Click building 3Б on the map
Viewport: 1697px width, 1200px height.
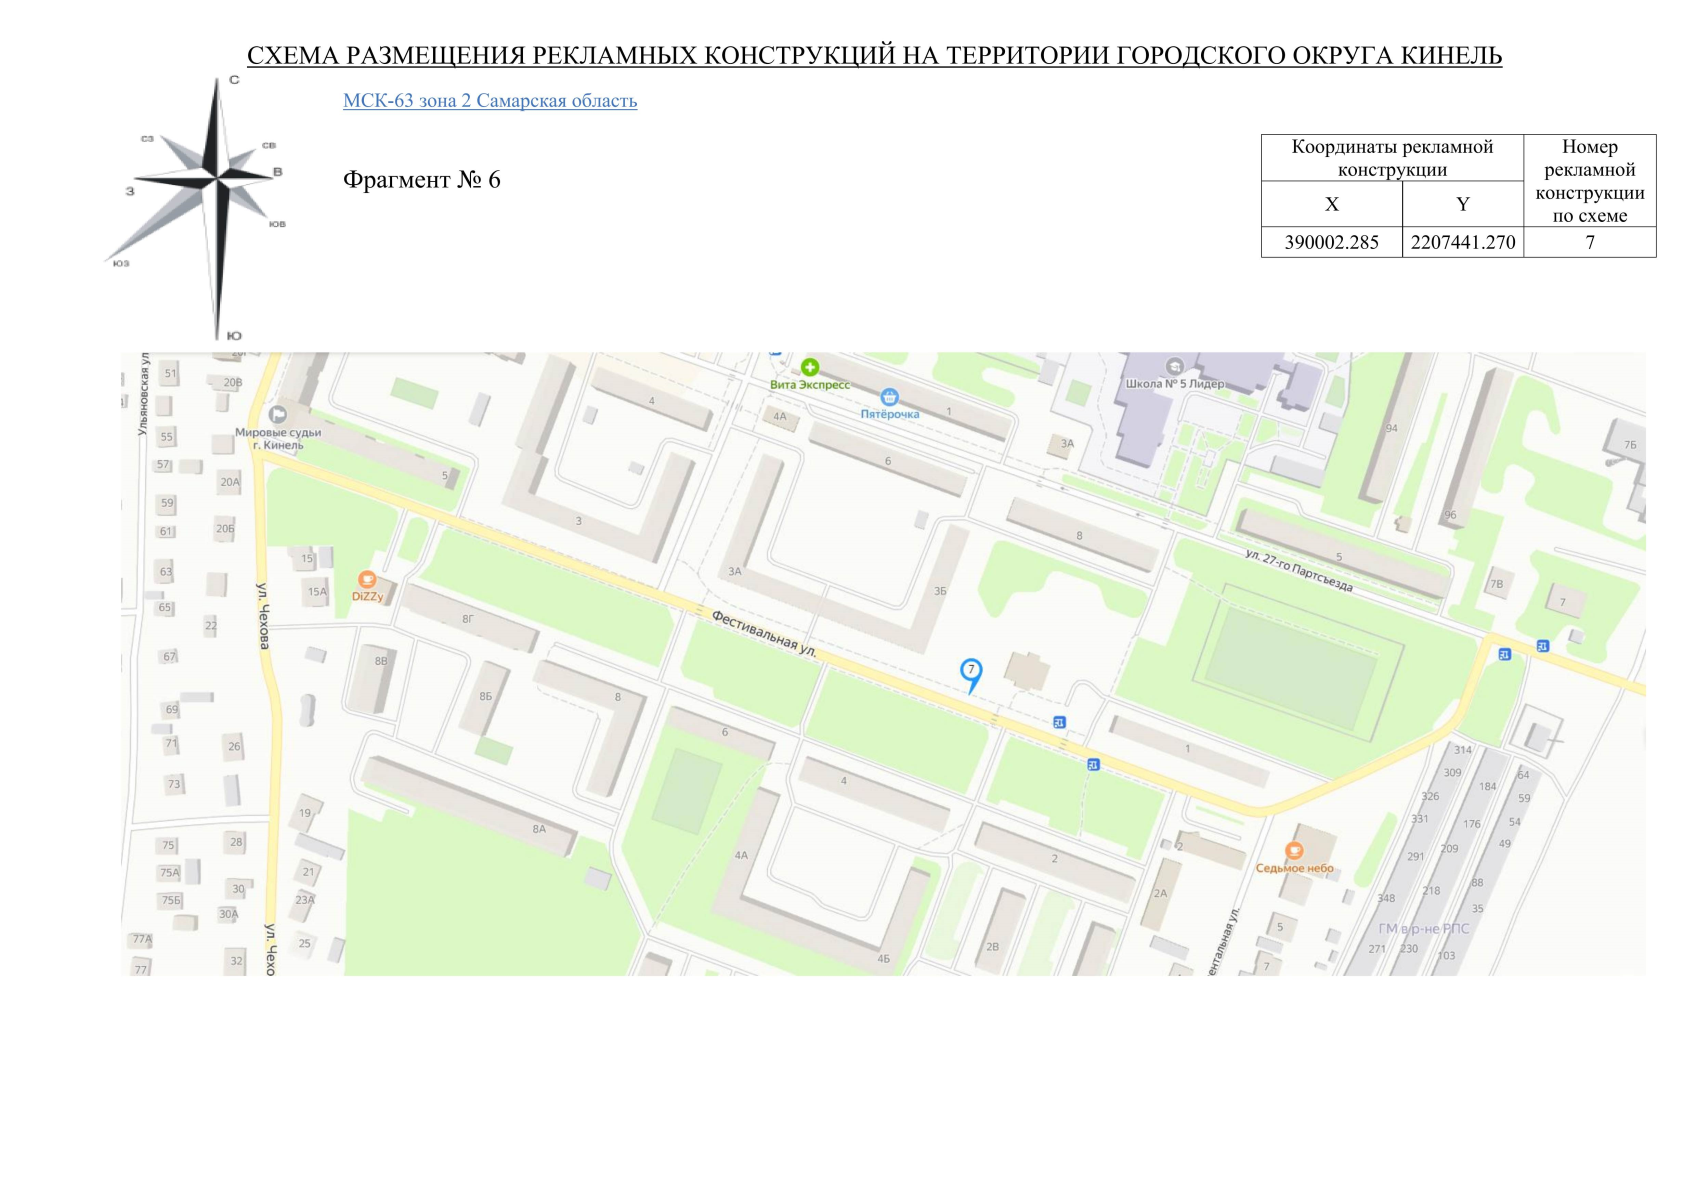(940, 591)
